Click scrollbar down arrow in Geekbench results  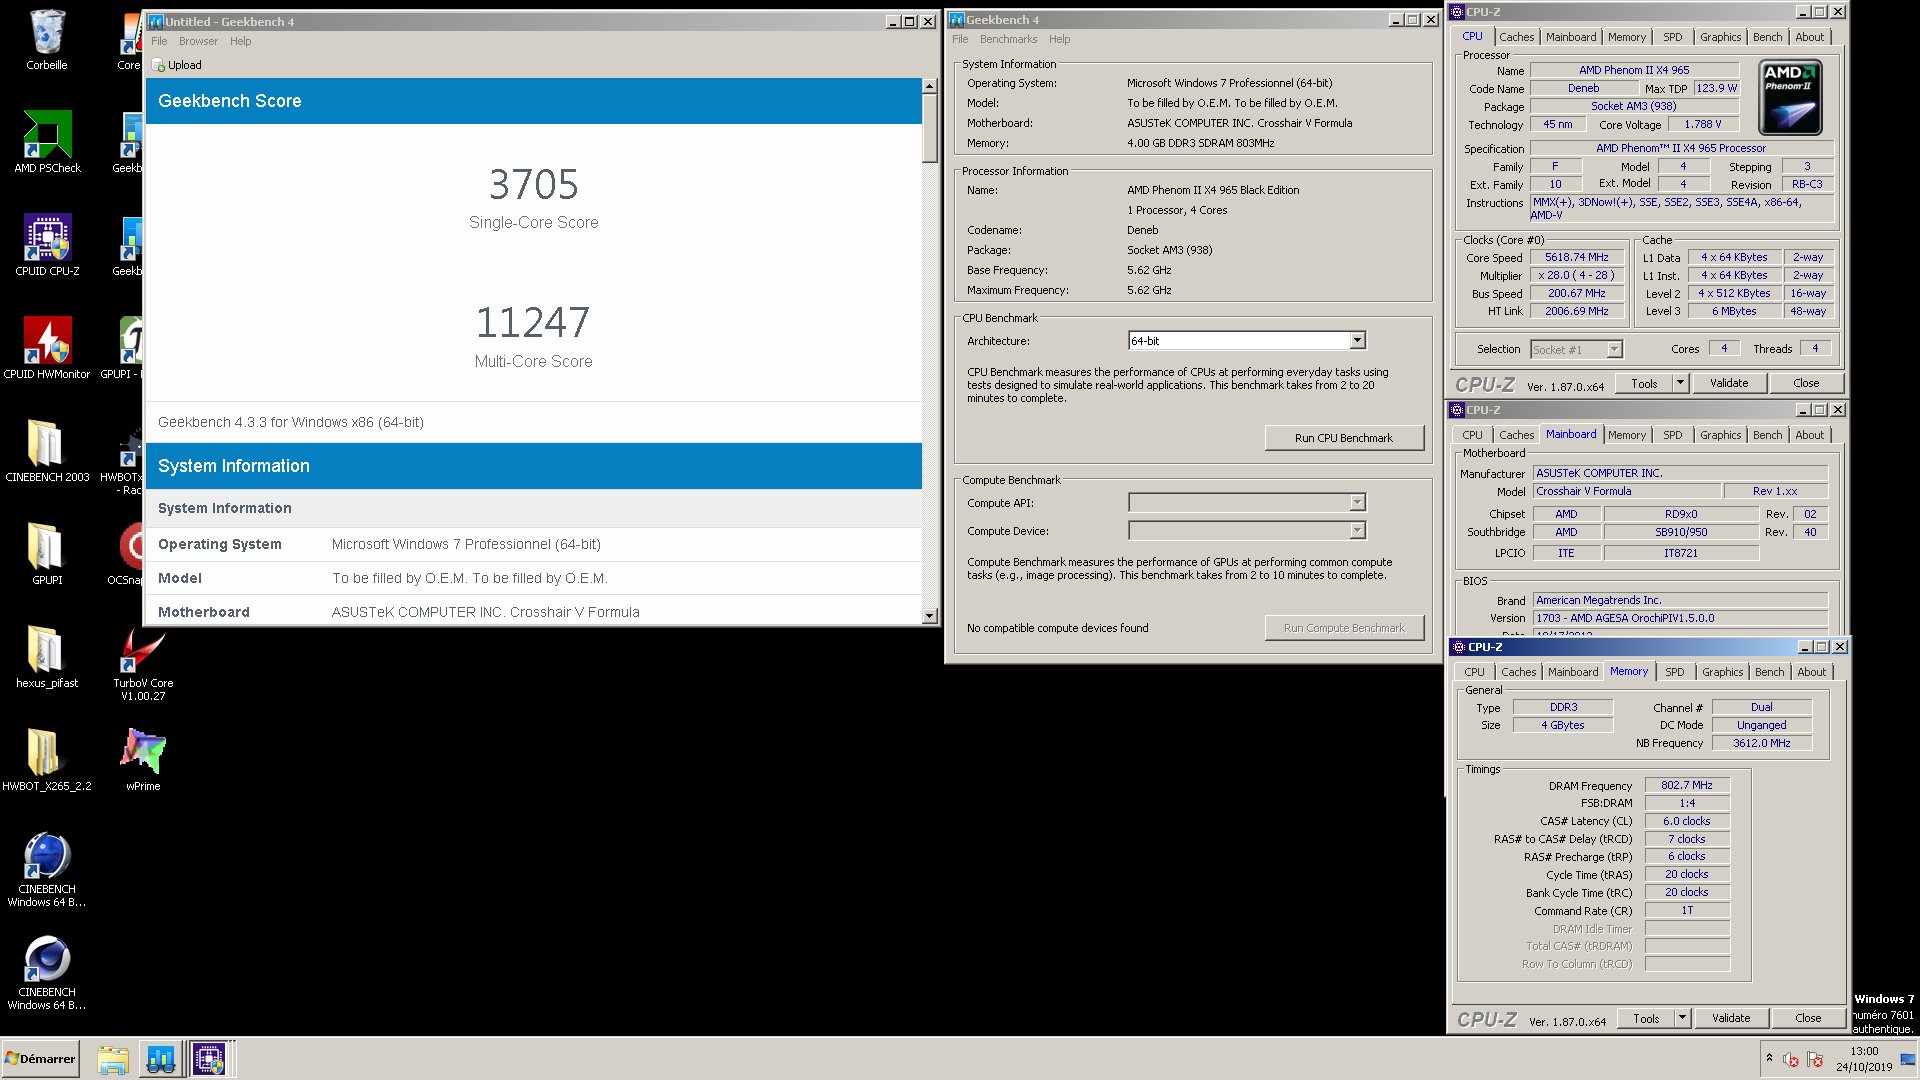pos(929,616)
